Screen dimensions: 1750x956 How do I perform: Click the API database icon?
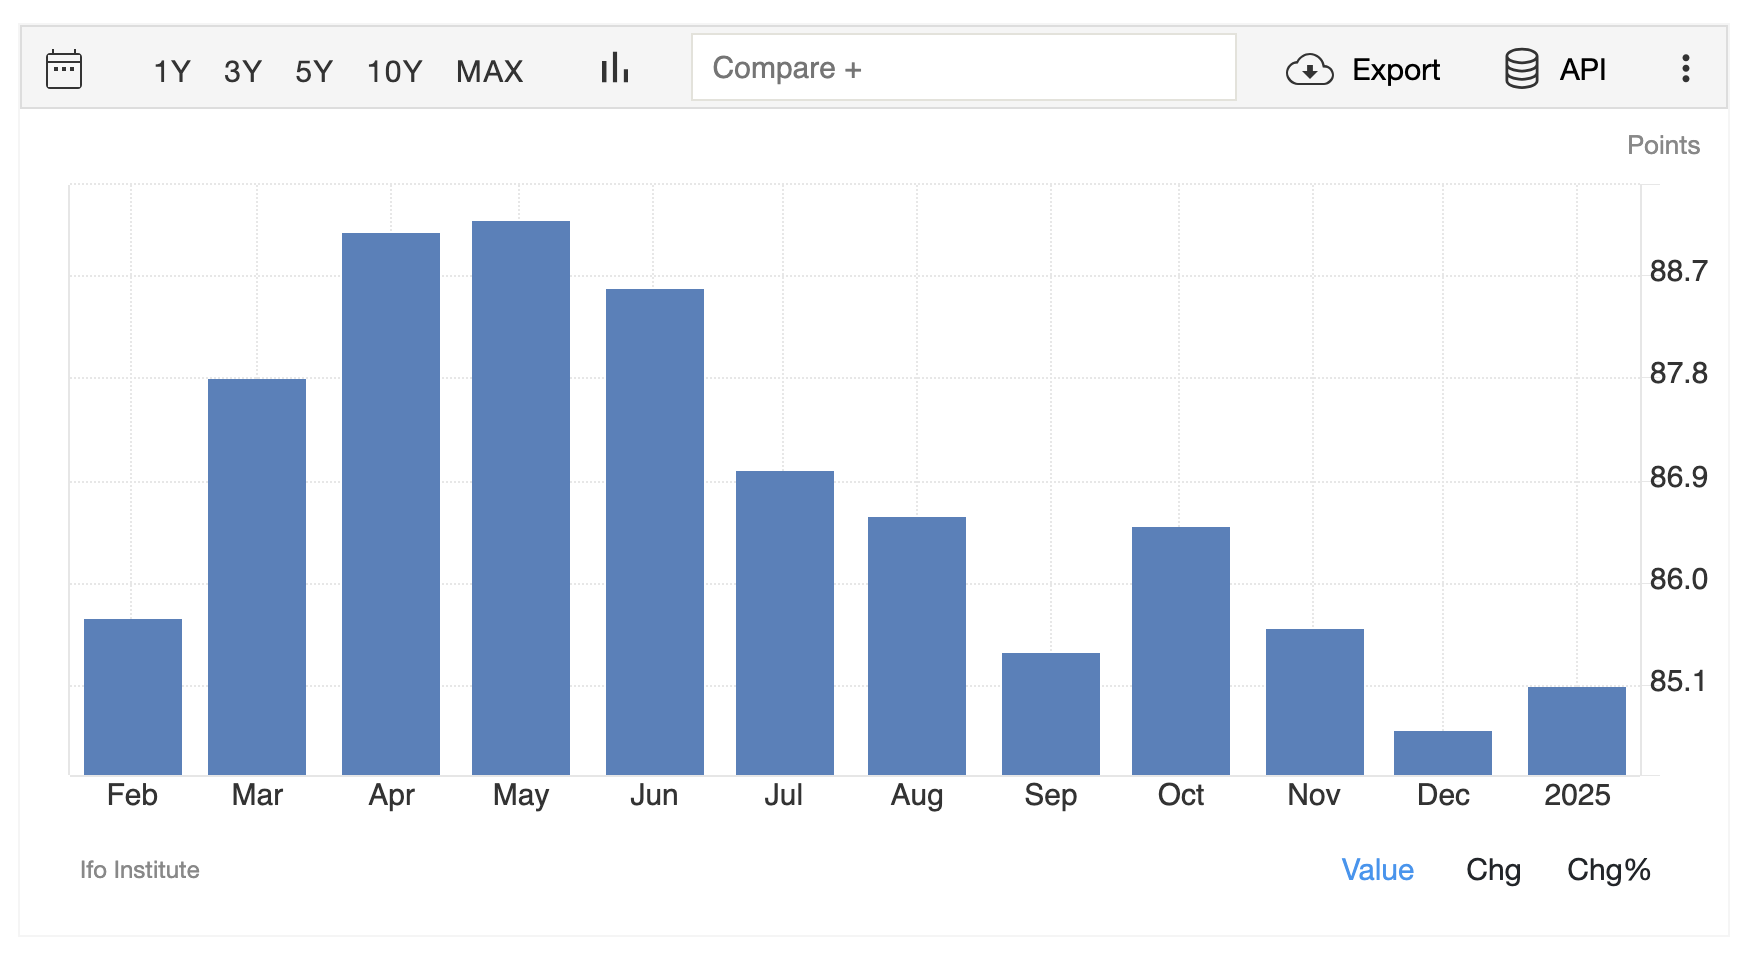point(1521,69)
